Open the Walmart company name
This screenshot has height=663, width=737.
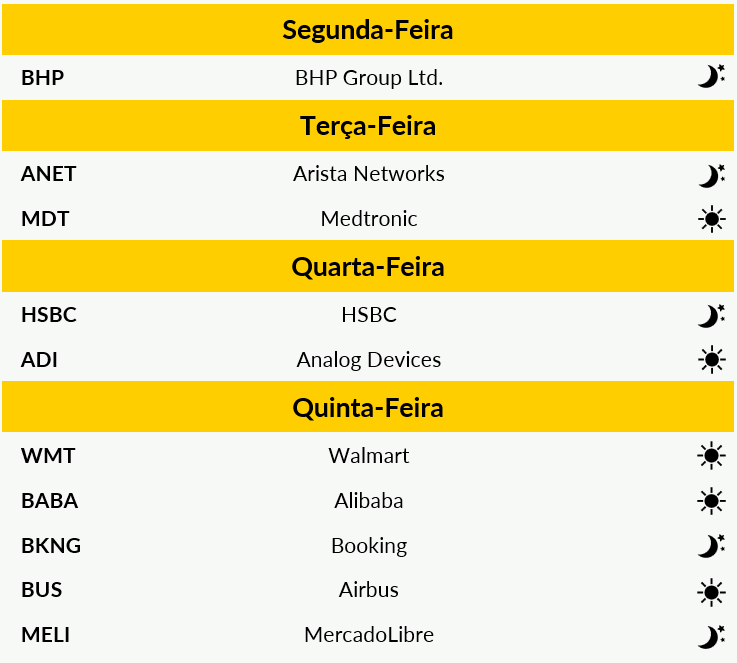[x=369, y=456]
